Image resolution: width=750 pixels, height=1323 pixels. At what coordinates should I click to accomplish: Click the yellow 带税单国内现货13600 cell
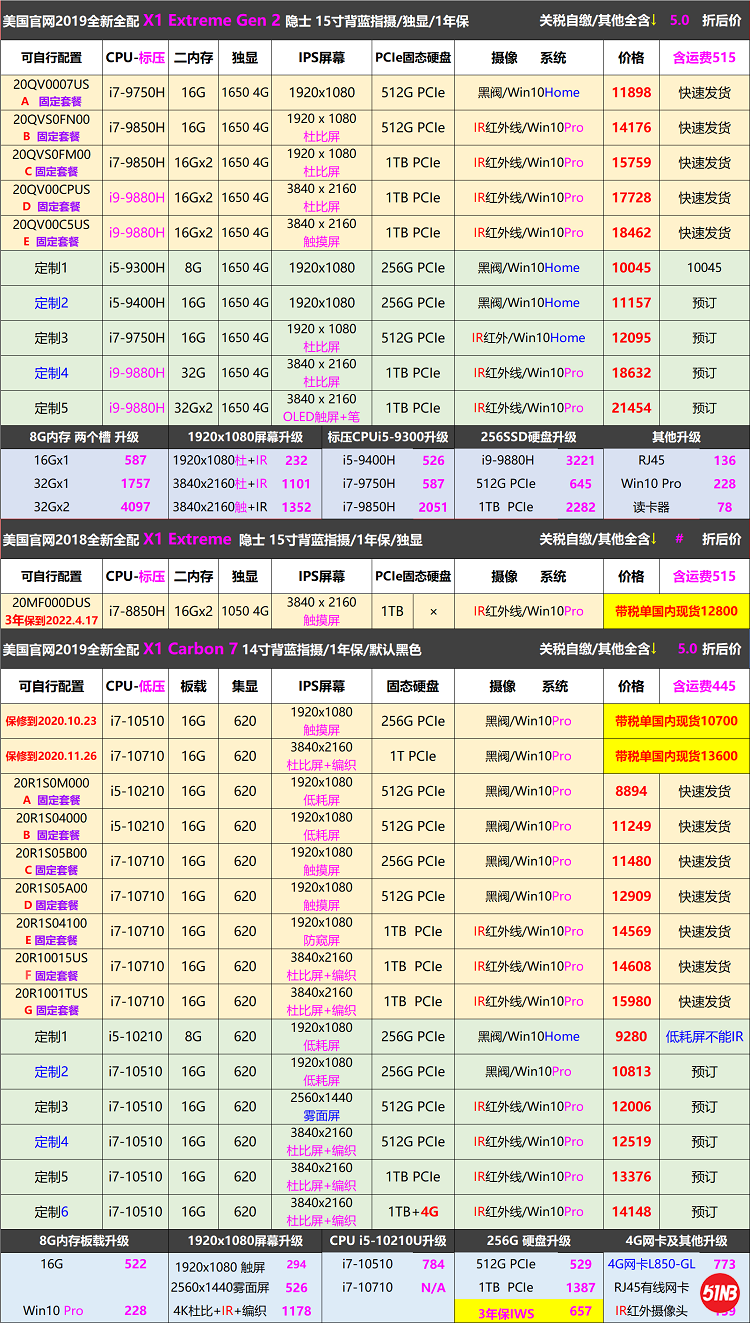point(676,756)
